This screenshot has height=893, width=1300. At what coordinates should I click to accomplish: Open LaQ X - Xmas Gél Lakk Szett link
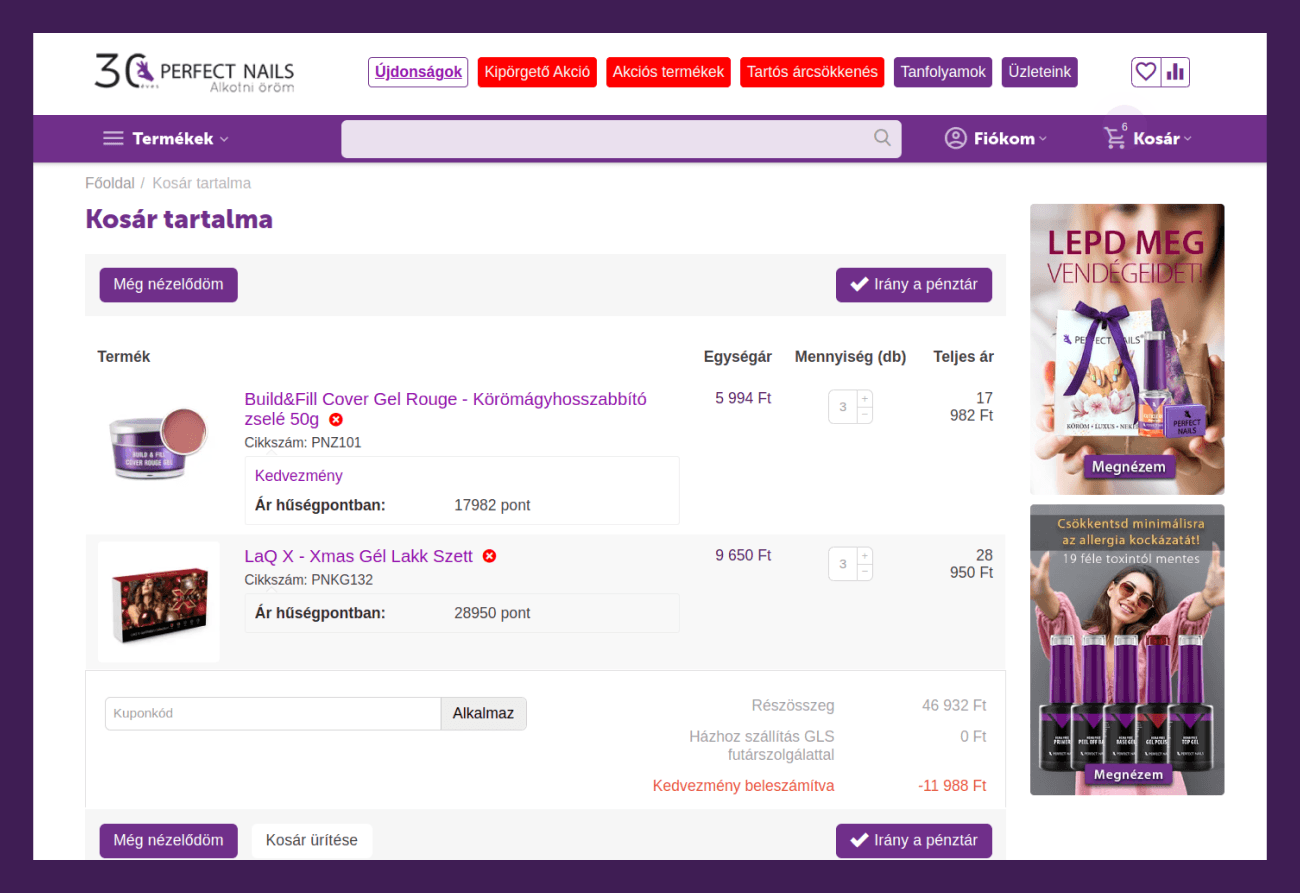pyautogui.click(x=358, y=556)
